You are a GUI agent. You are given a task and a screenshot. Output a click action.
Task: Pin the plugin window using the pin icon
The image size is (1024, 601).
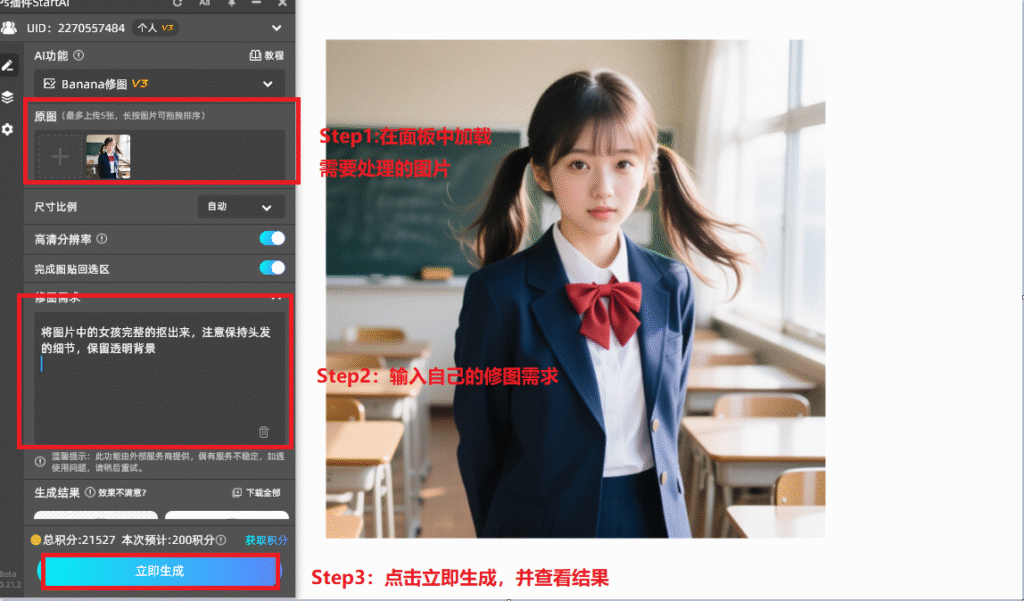(x=232, y=5)
